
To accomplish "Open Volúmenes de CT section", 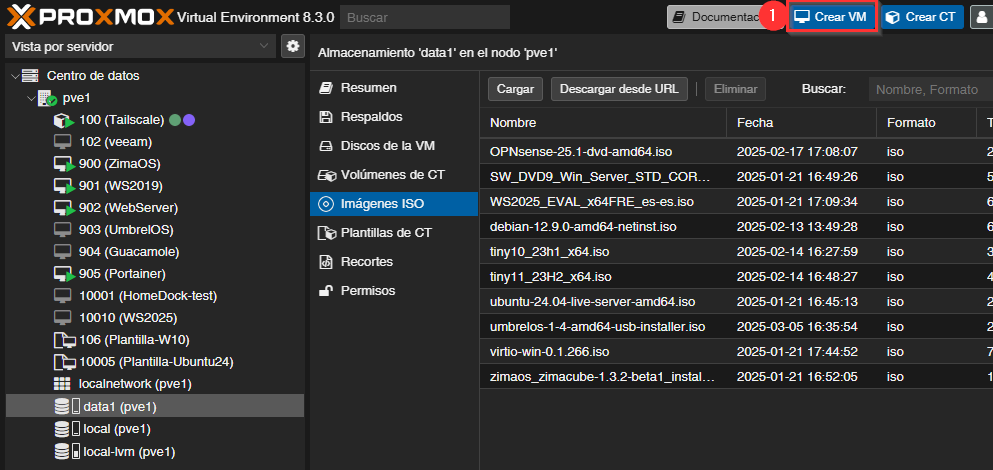I will (x=393, y=174).
